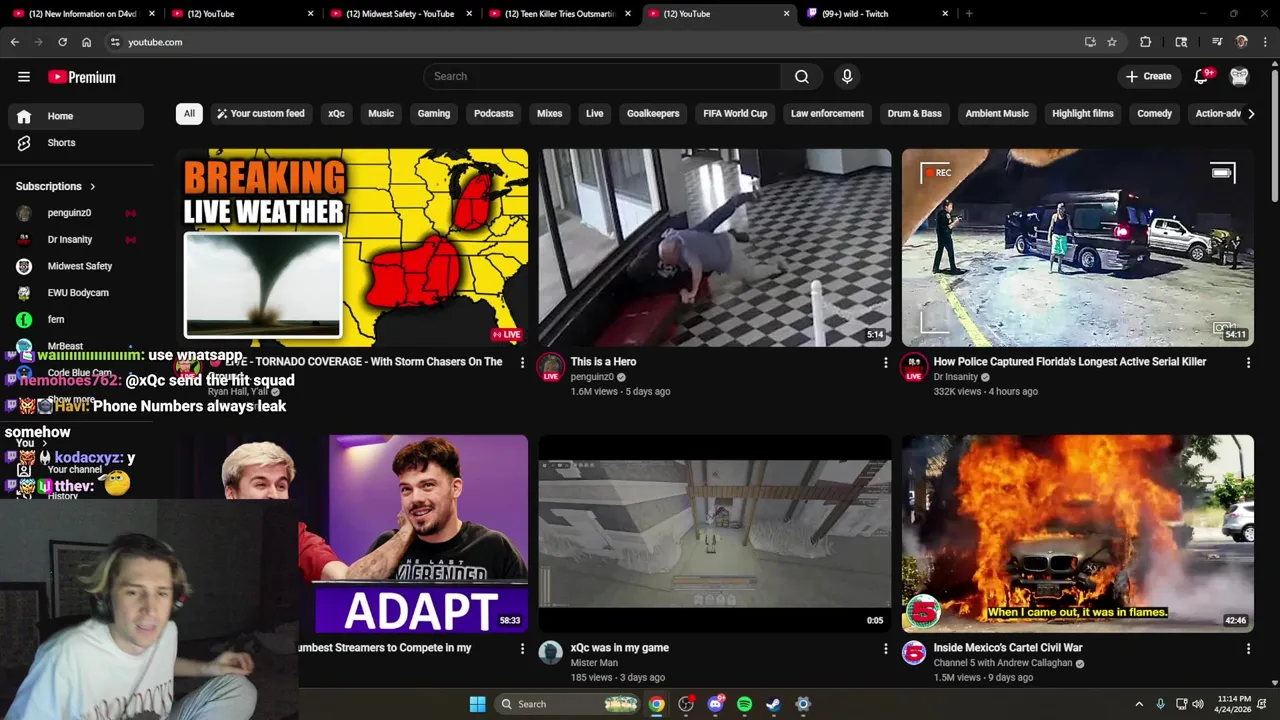Open the Settings gear in taskbar
The height and width of the screenshot is (720, 1280).
click(x=802, y=704)
